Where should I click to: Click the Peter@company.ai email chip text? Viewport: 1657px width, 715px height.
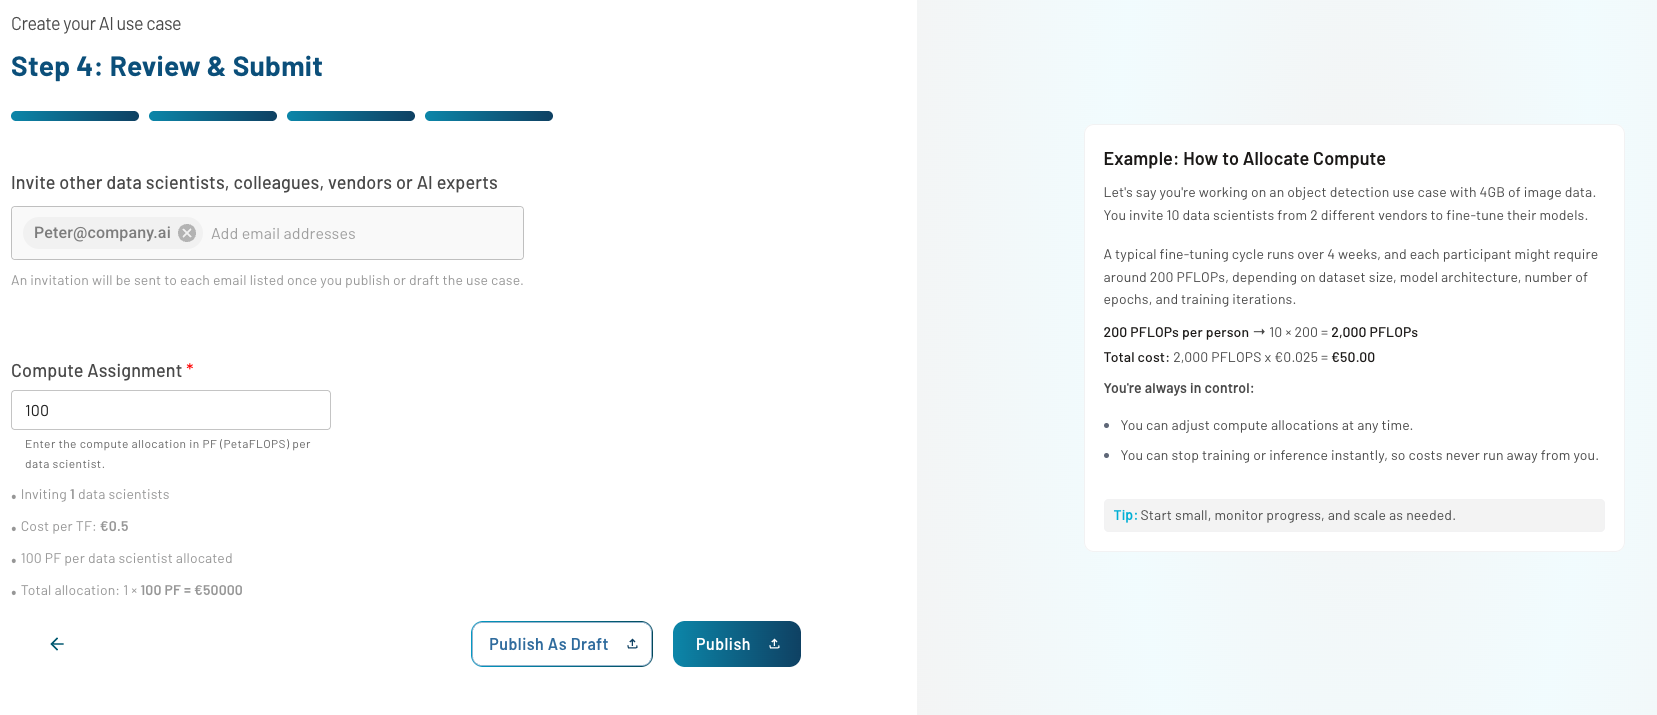point(102,233)
